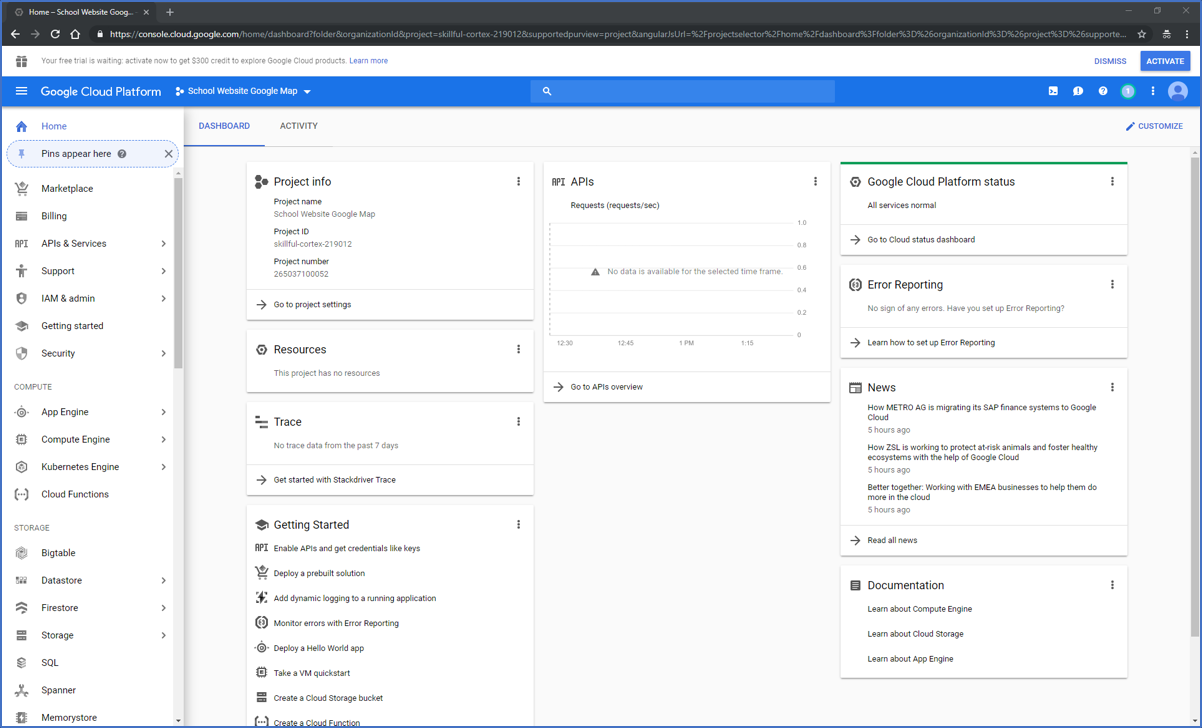1202x728 pixels.
Task: Open APIs card options menu
Action: 815,182
